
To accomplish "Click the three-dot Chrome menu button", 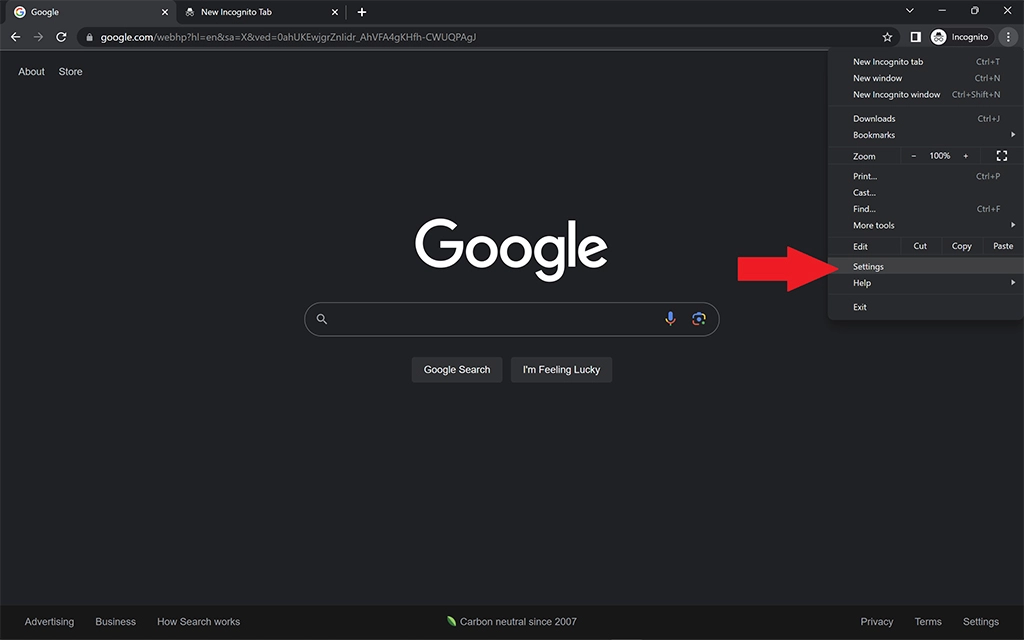I will pos(1008,37).
